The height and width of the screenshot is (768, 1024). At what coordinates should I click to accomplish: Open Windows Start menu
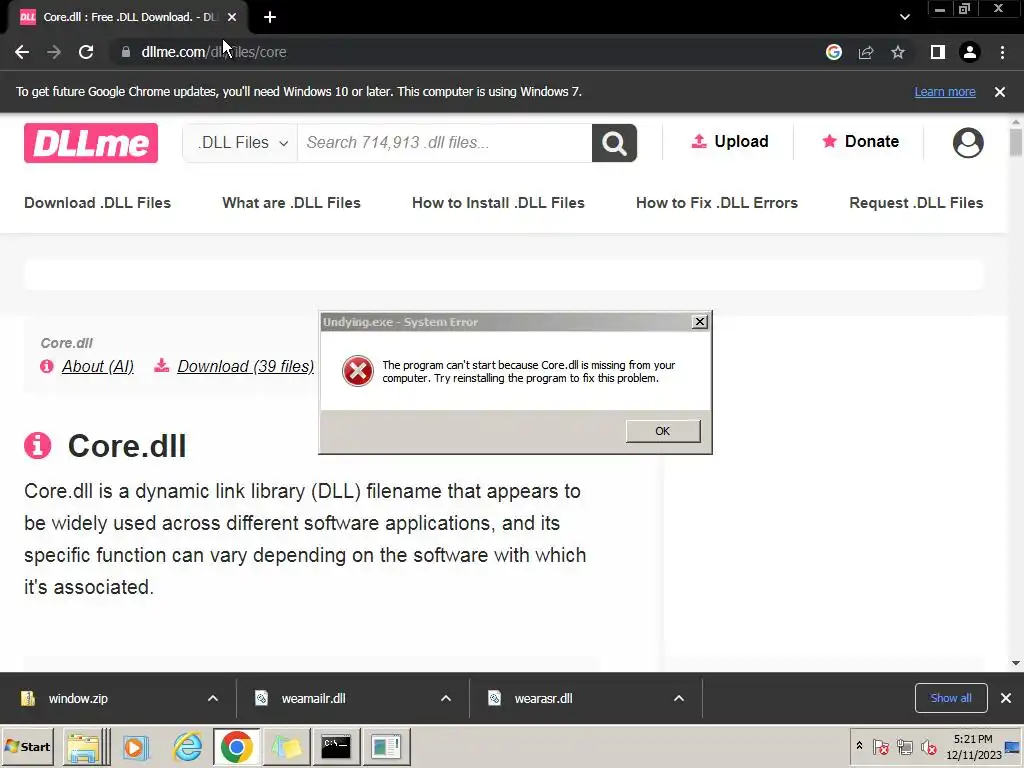[x=27, y=746]
